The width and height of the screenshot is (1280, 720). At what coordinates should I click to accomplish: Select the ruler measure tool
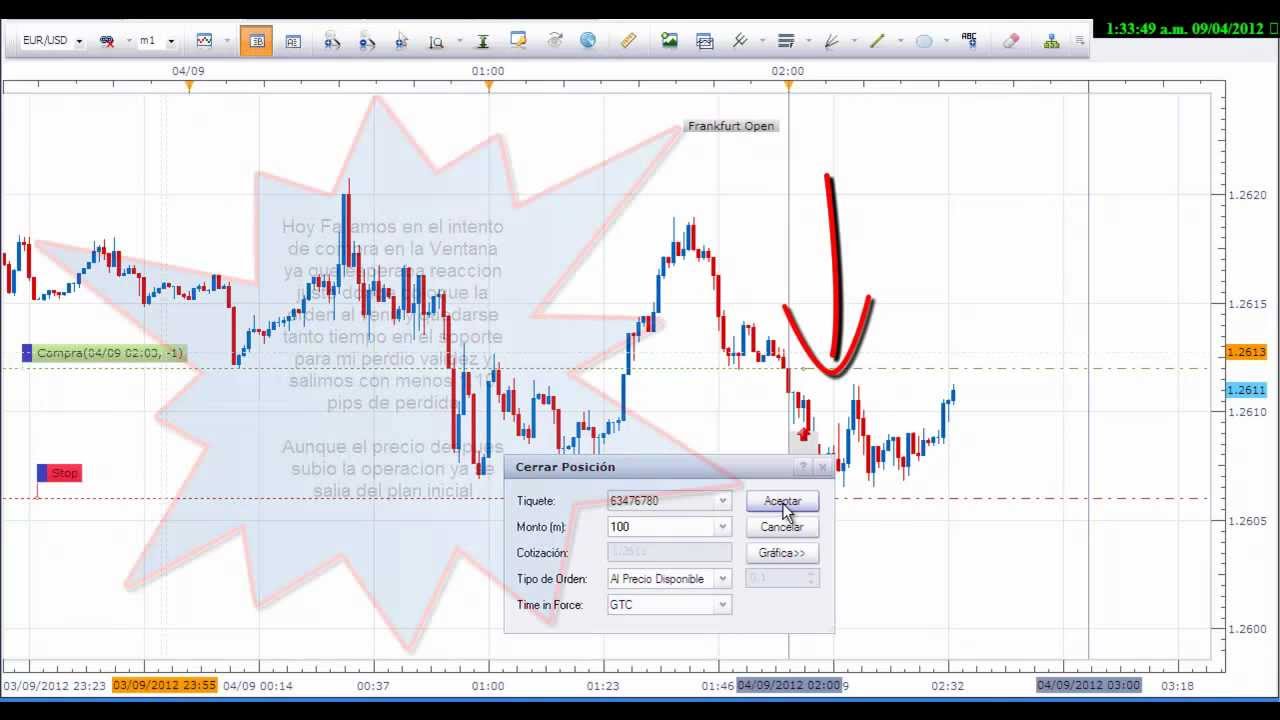coord(628,41)
